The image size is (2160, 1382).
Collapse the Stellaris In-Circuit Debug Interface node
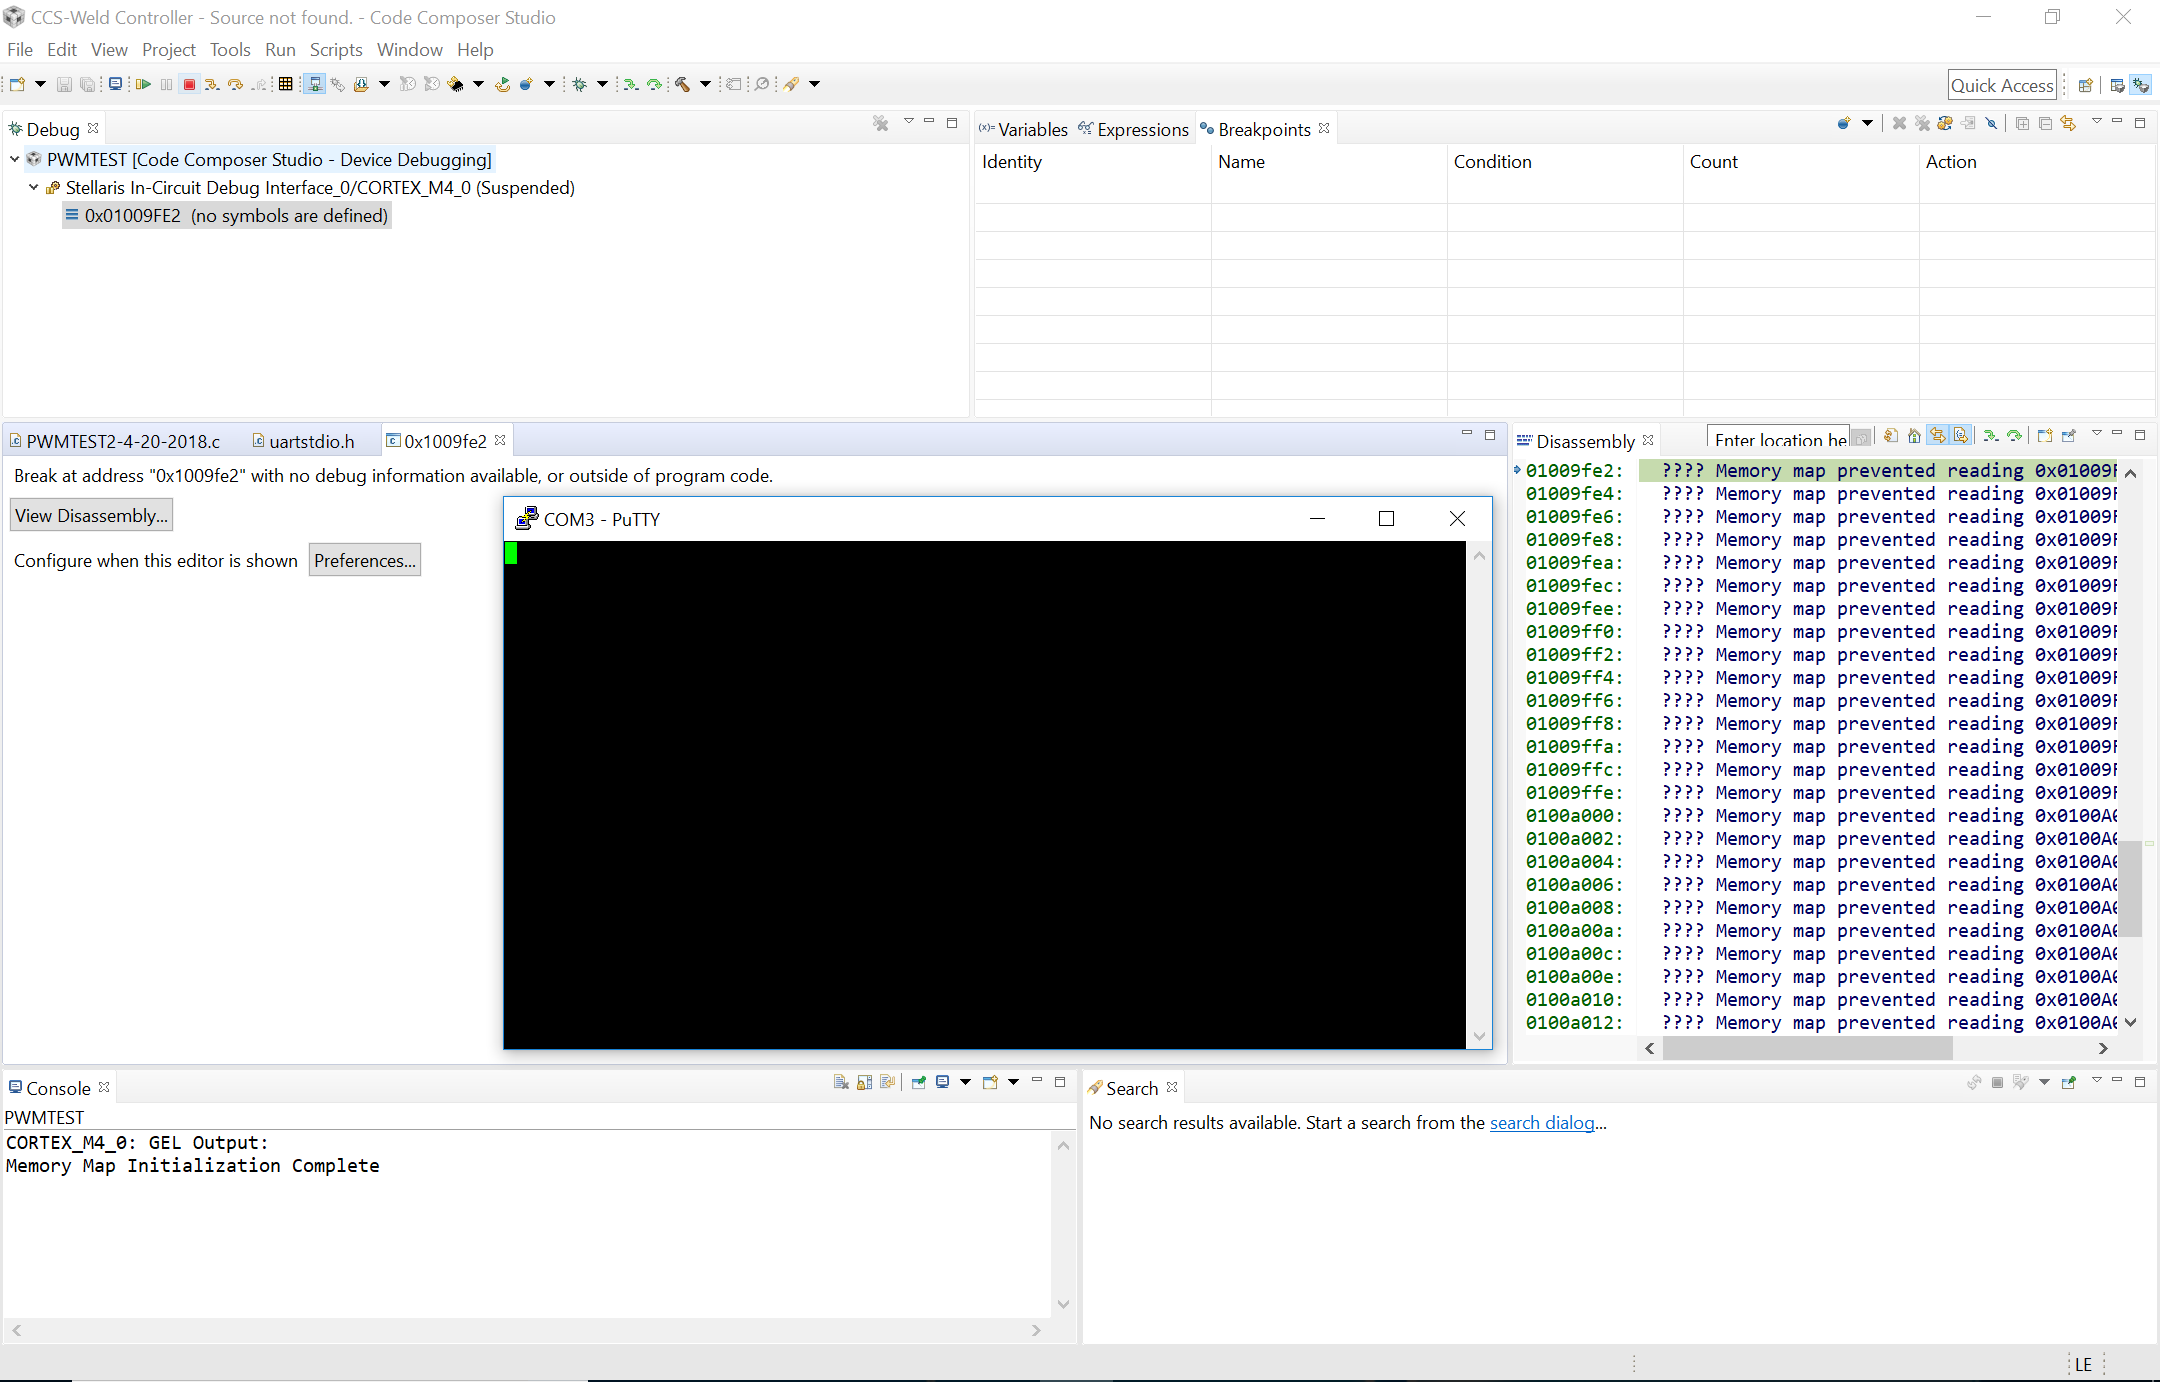tap(34, 187)
